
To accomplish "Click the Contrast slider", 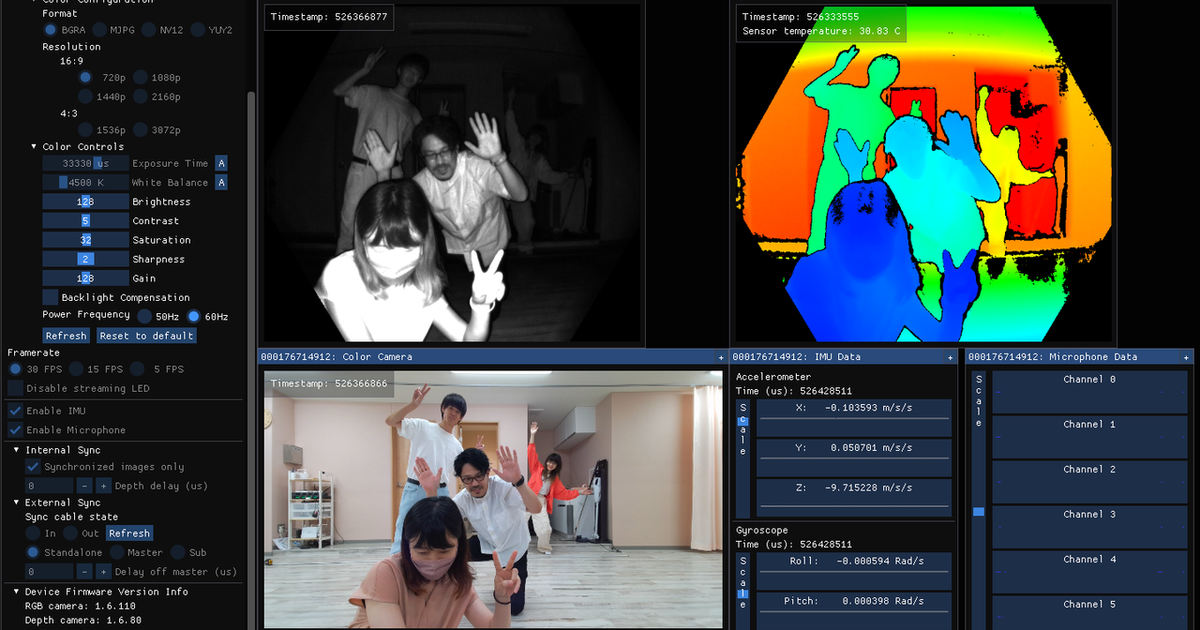I will click(x=85, y=221).
